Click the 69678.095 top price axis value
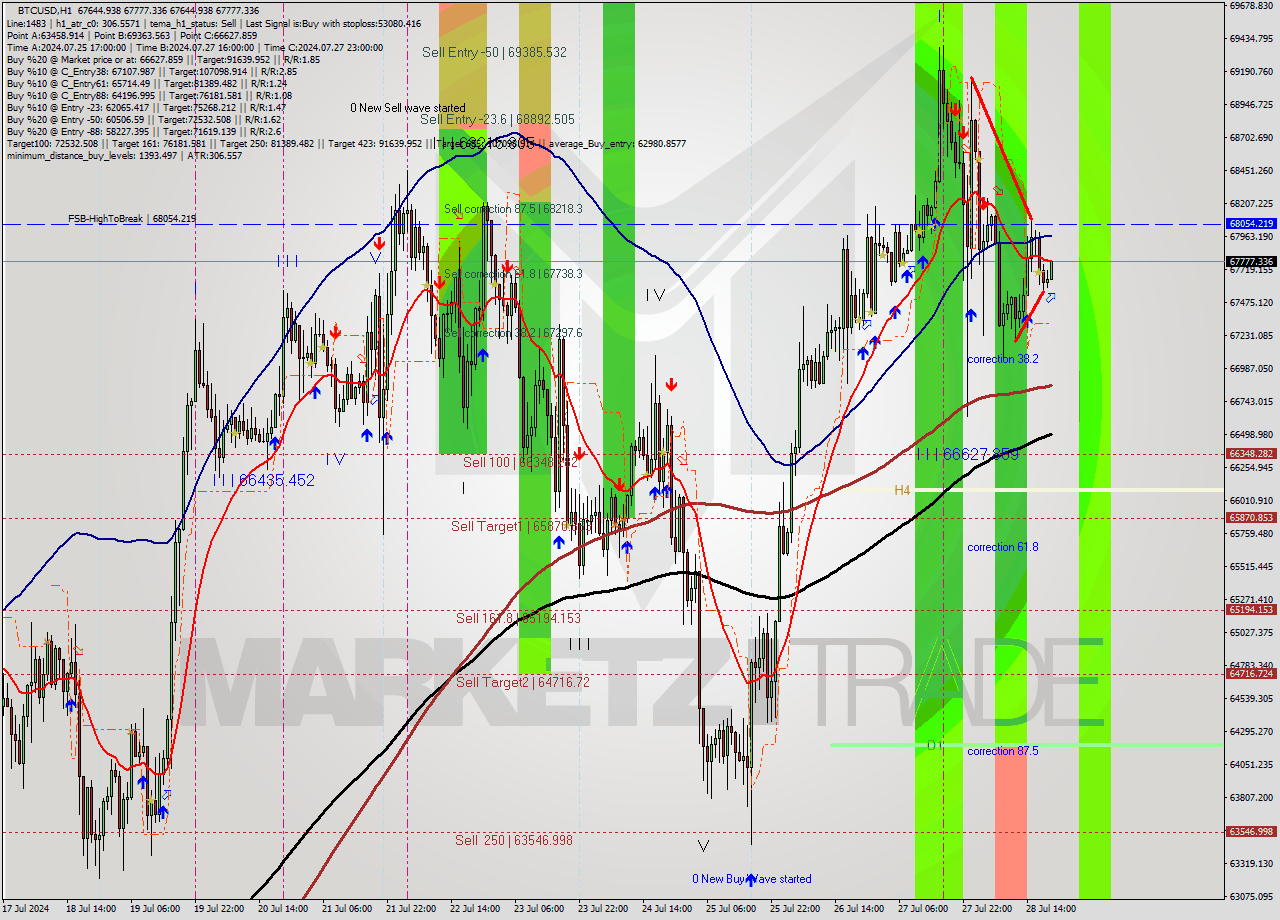The height and width of the screenshot is (920, 1280). (x=1250, y=5)
